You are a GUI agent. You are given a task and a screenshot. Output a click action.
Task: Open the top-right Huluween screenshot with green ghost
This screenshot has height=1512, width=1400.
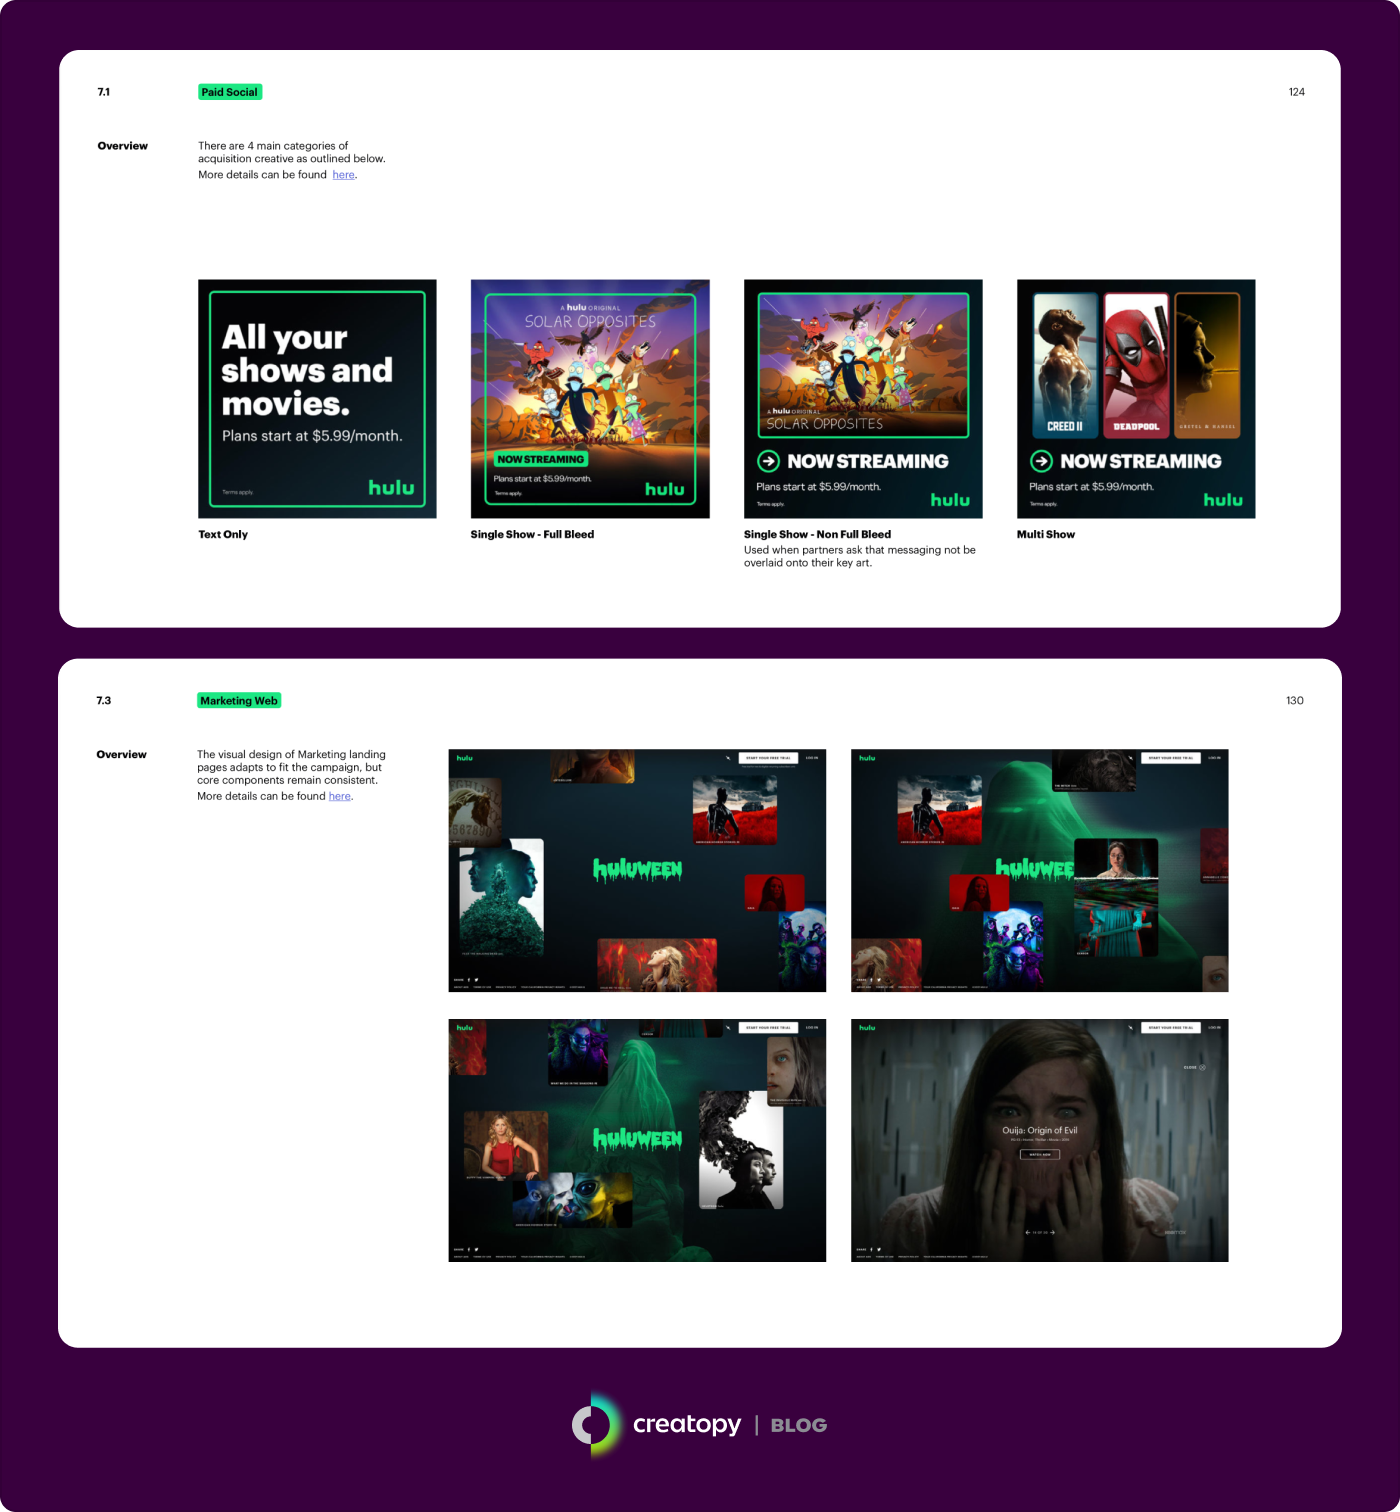(1039, 870)
